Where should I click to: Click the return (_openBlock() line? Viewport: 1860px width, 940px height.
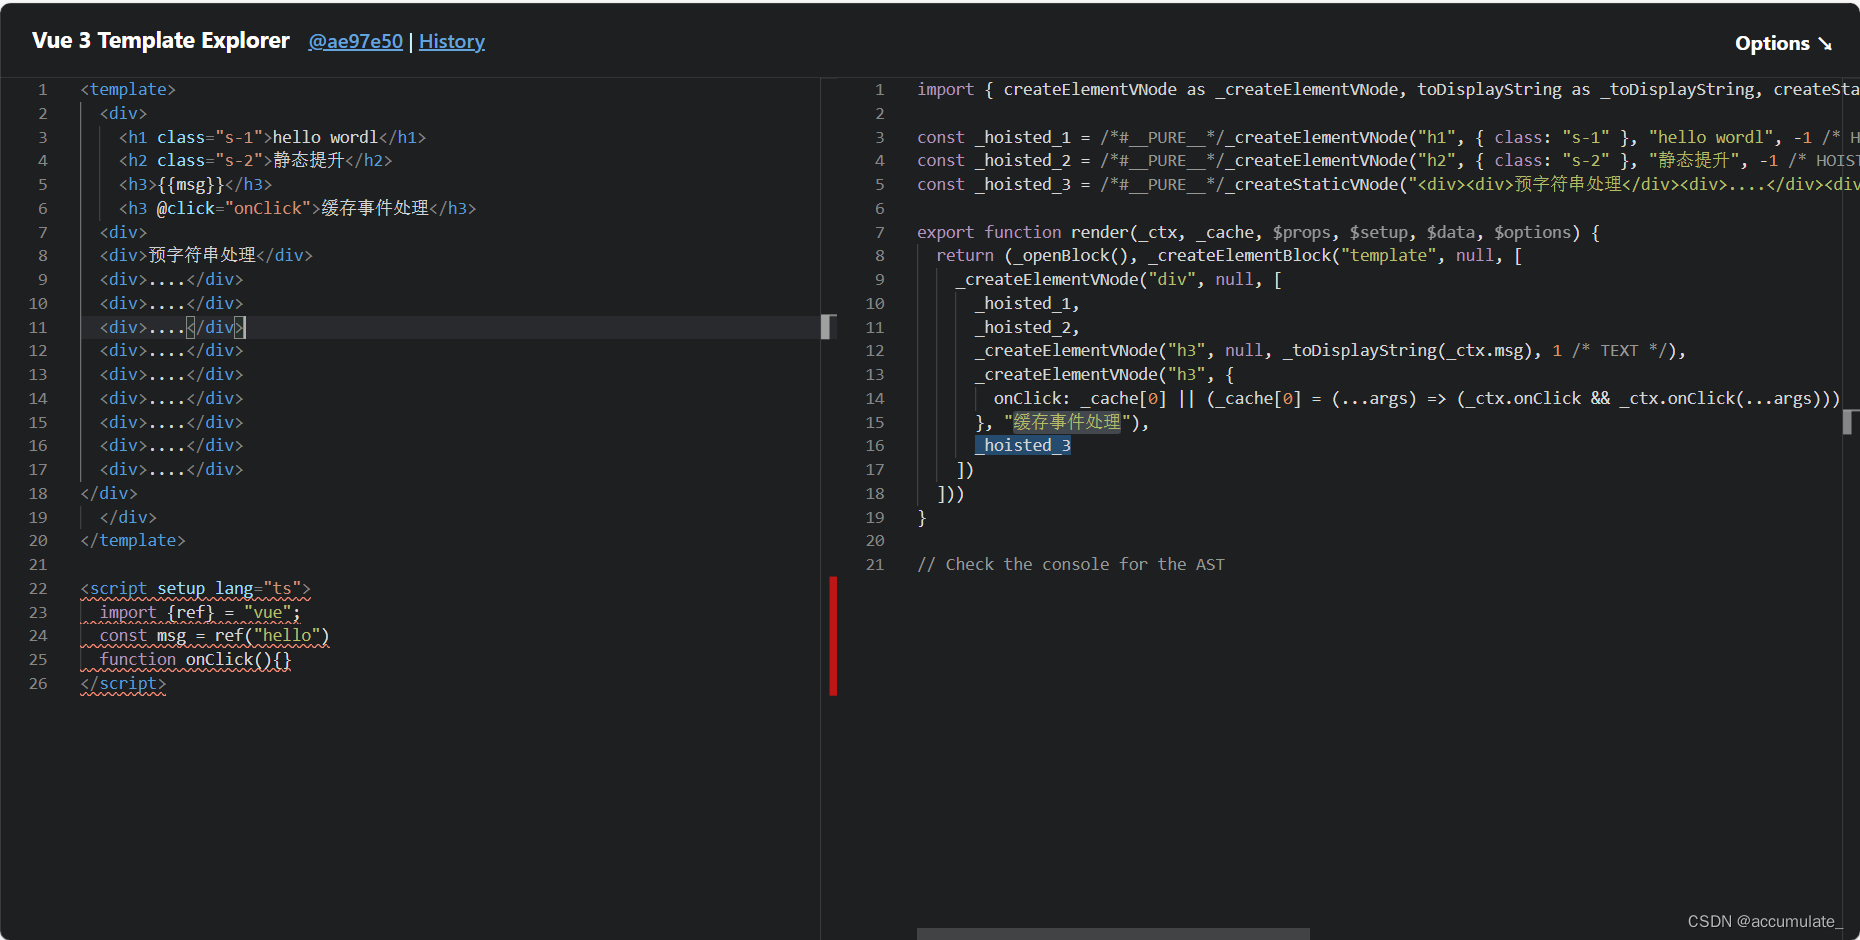1229,255
